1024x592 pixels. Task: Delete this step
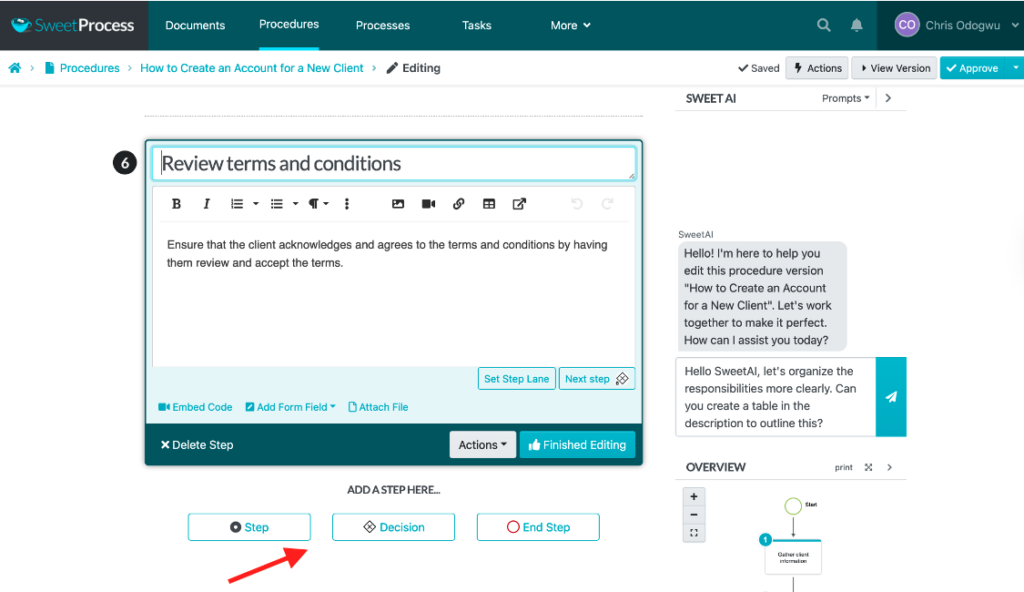coord(197,445)
